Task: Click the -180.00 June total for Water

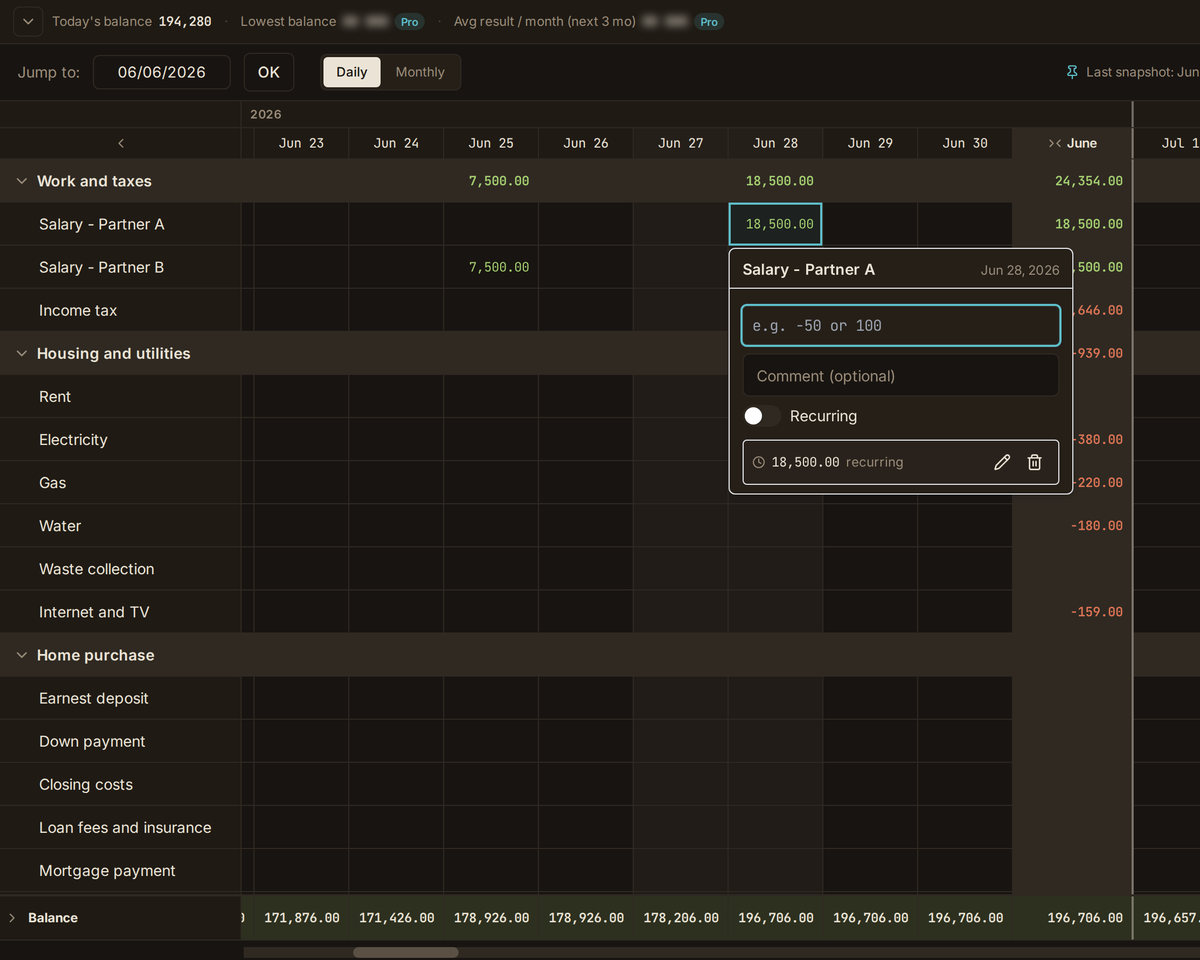Action: [1096, 525]
